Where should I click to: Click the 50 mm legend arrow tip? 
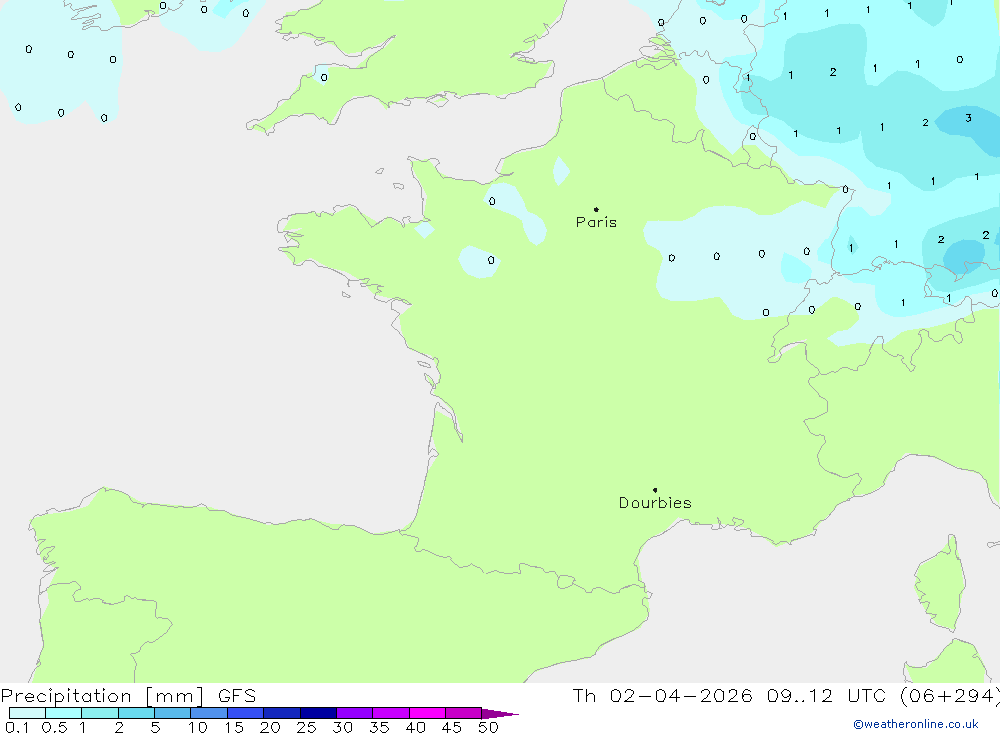tap(501, 714)
